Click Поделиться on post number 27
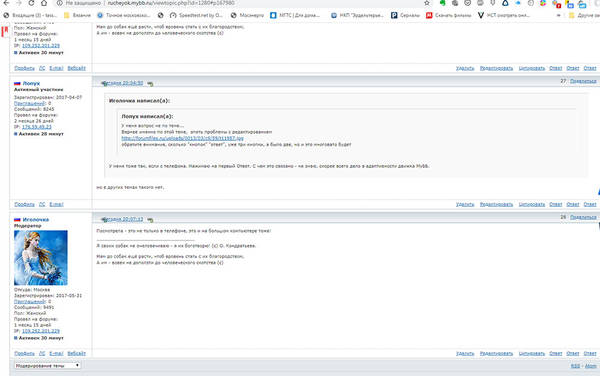The width and height of the screenshot is (600, 376). click(x=583, y=81)
